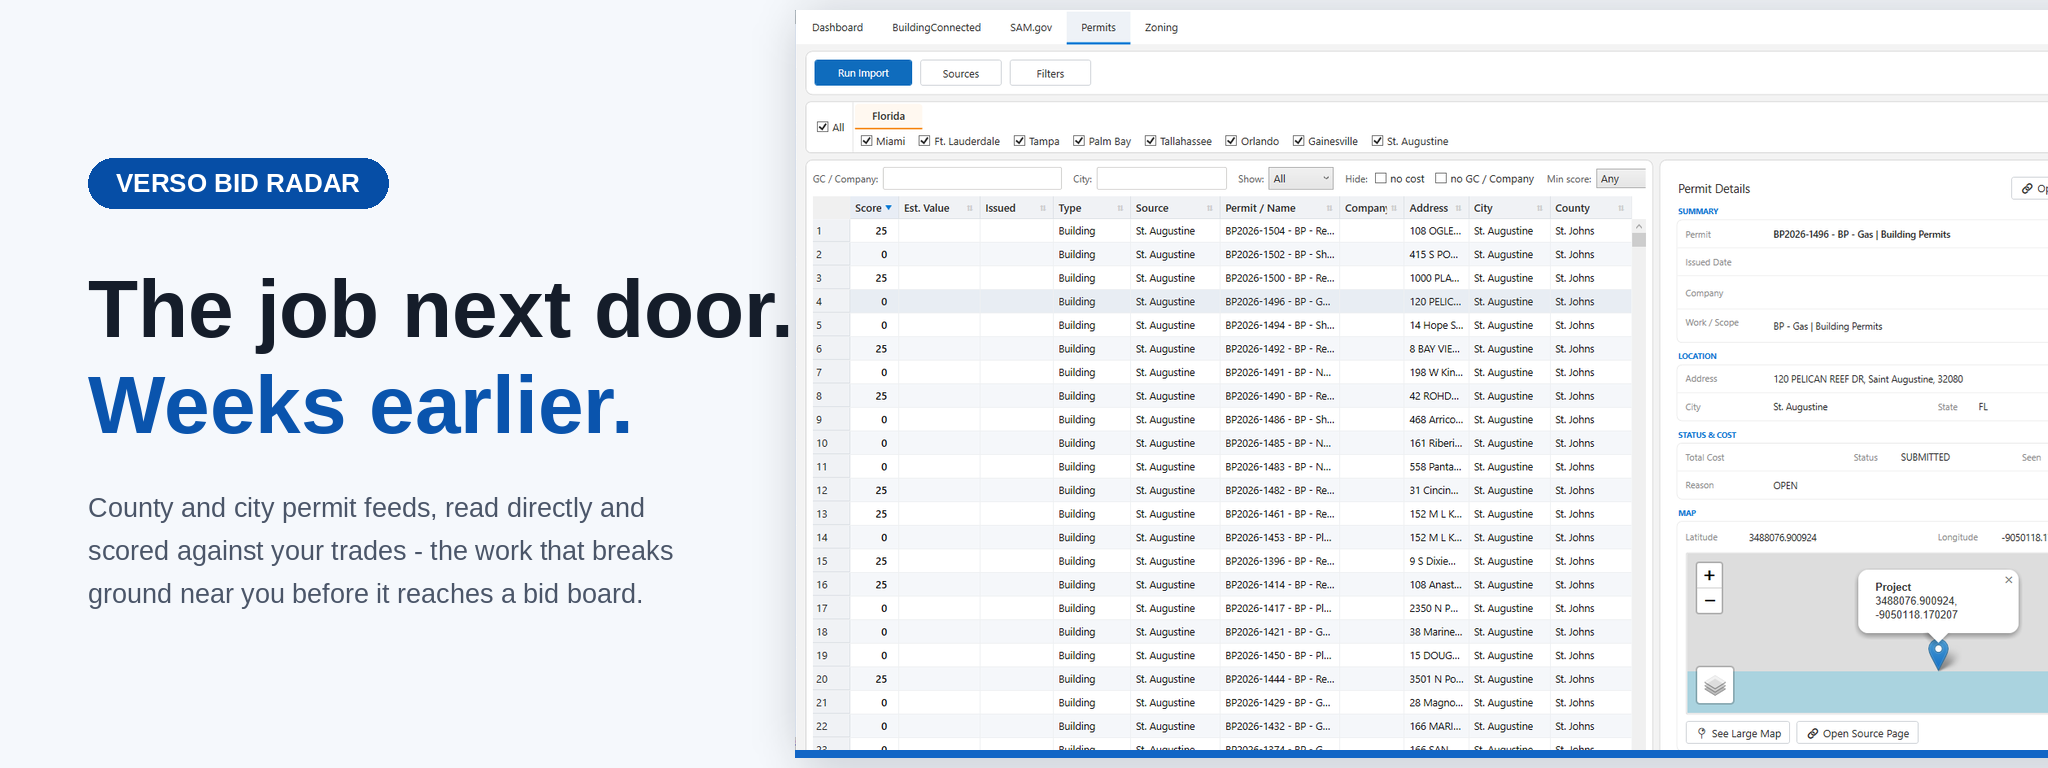Click the Score column sort arrow
The height and width of the screenshot is (768, 2048).
pyautogui.click(x=888, y=208)
